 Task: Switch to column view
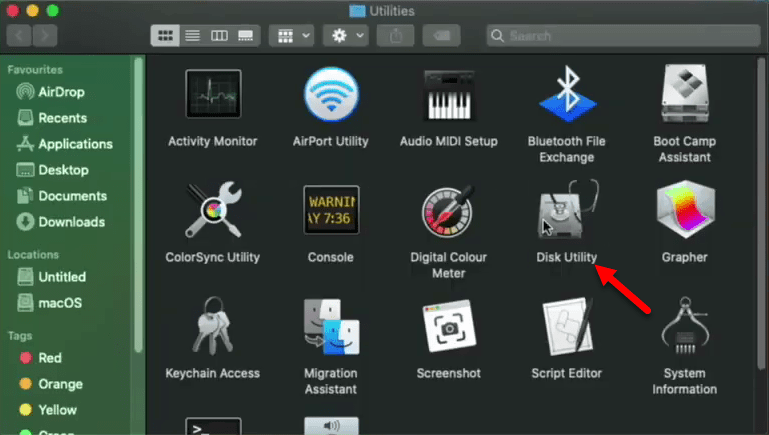click(x=219, y=35)
